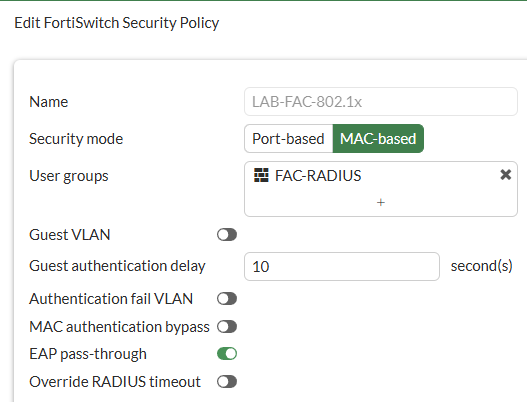Click the Edit FortiSwitch Security Policy heading
Viewport: 527px width, 402px height.
[x=117, y=23]
